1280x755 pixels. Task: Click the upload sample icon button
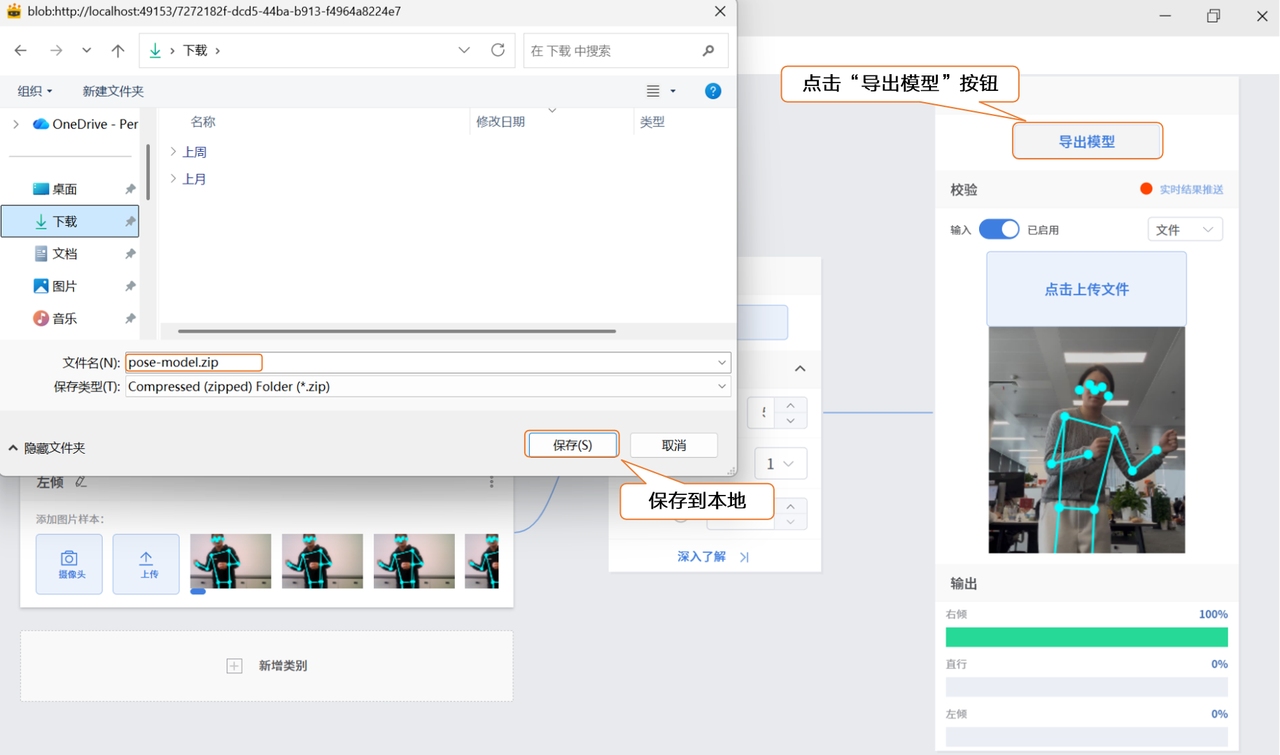[146, 564]
